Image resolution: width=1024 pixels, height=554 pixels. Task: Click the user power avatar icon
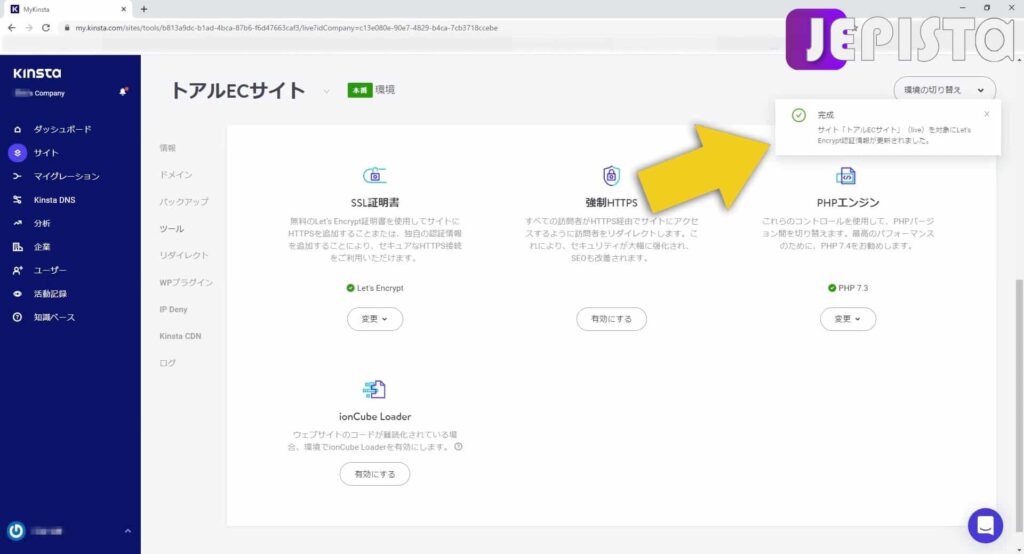point(16,531)
